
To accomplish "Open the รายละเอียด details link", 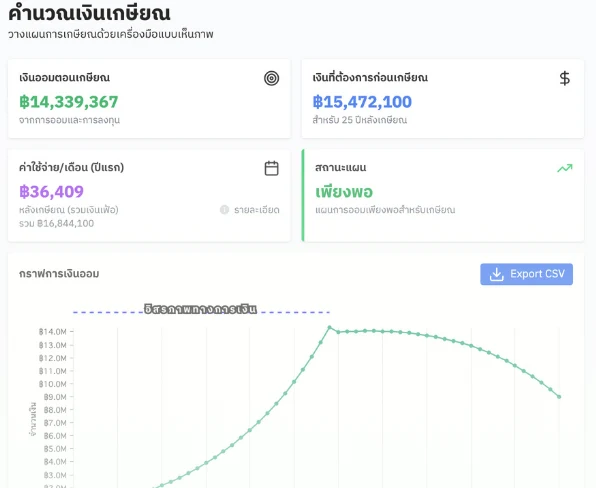I will pos(257,210).
